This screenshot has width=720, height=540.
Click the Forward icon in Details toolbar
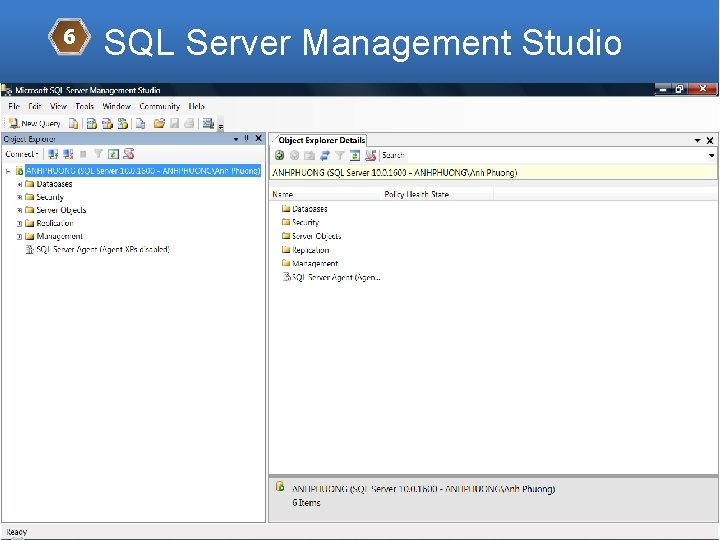pos(294,155)
